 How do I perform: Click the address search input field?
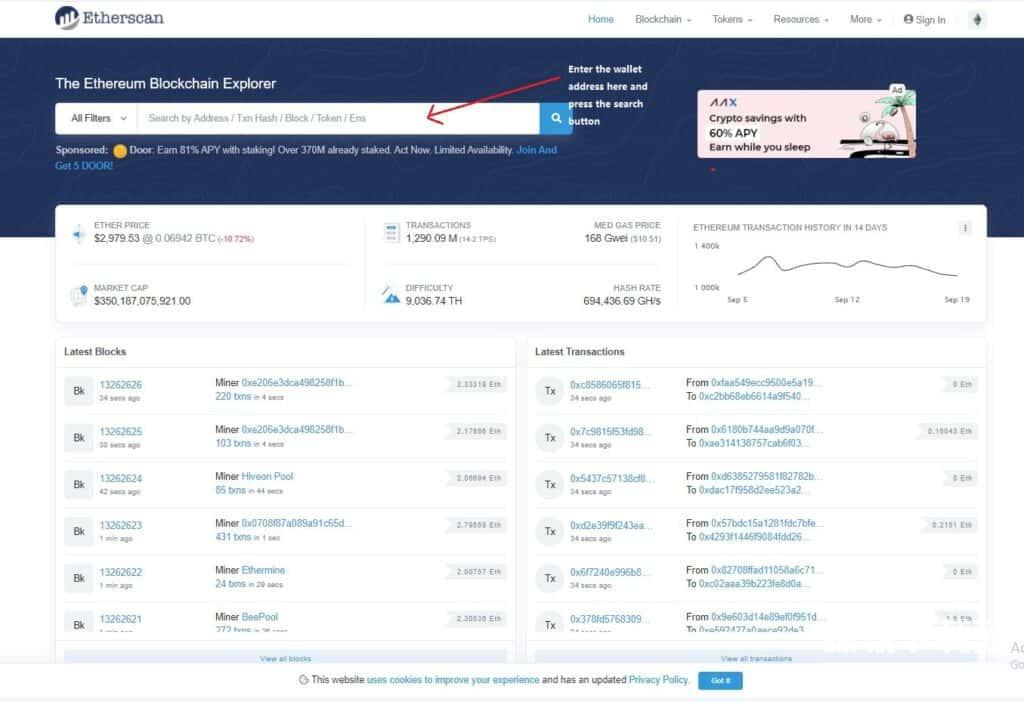pyautogui.click(x=337, y=118)
